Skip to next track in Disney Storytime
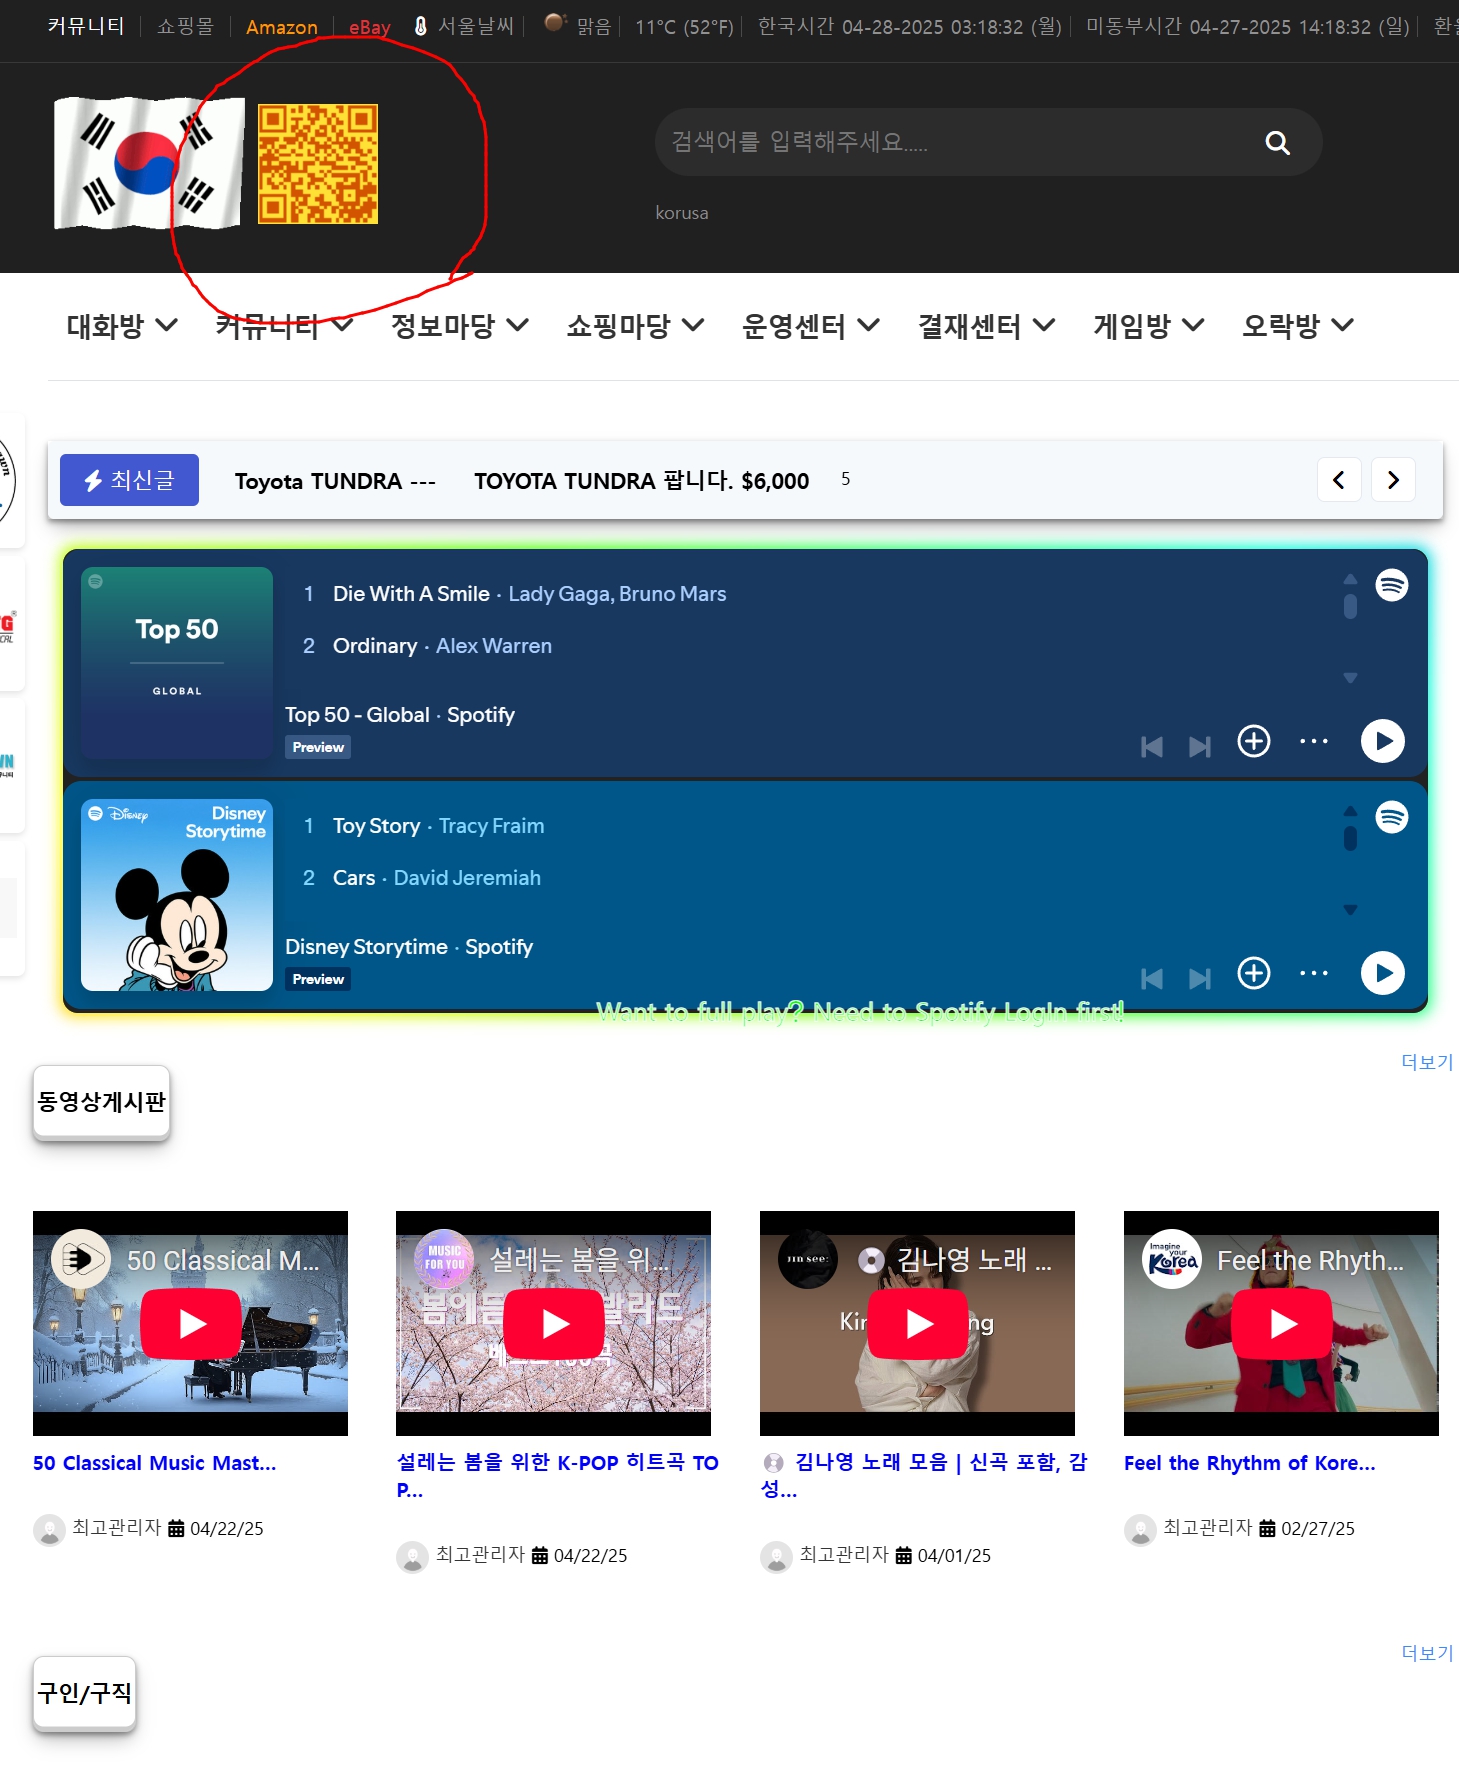 pyautogui.click(x=1199, y=978)
